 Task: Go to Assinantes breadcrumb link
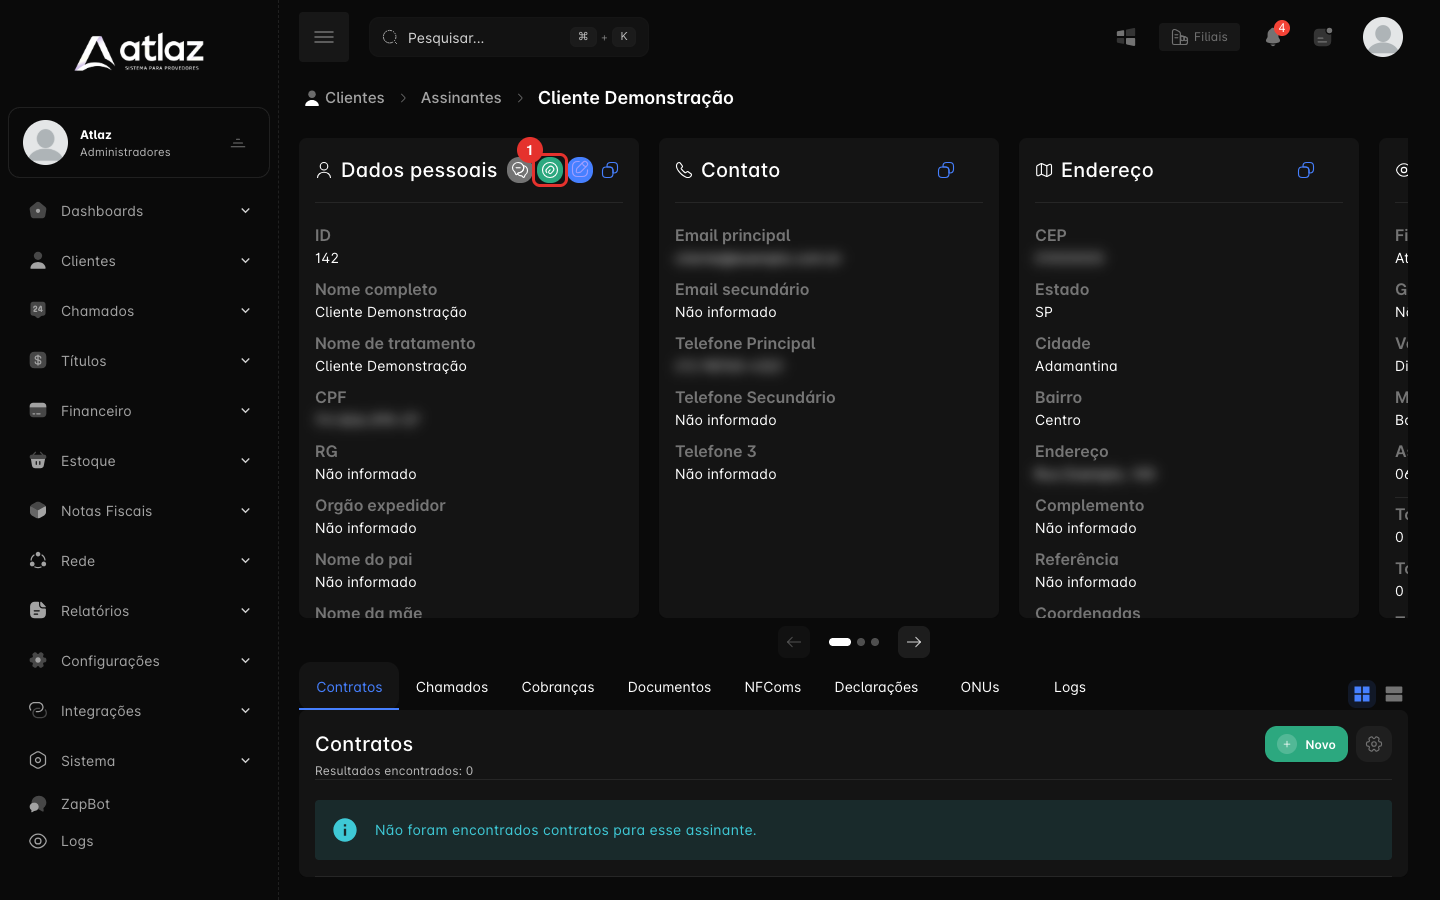point(461,98)
